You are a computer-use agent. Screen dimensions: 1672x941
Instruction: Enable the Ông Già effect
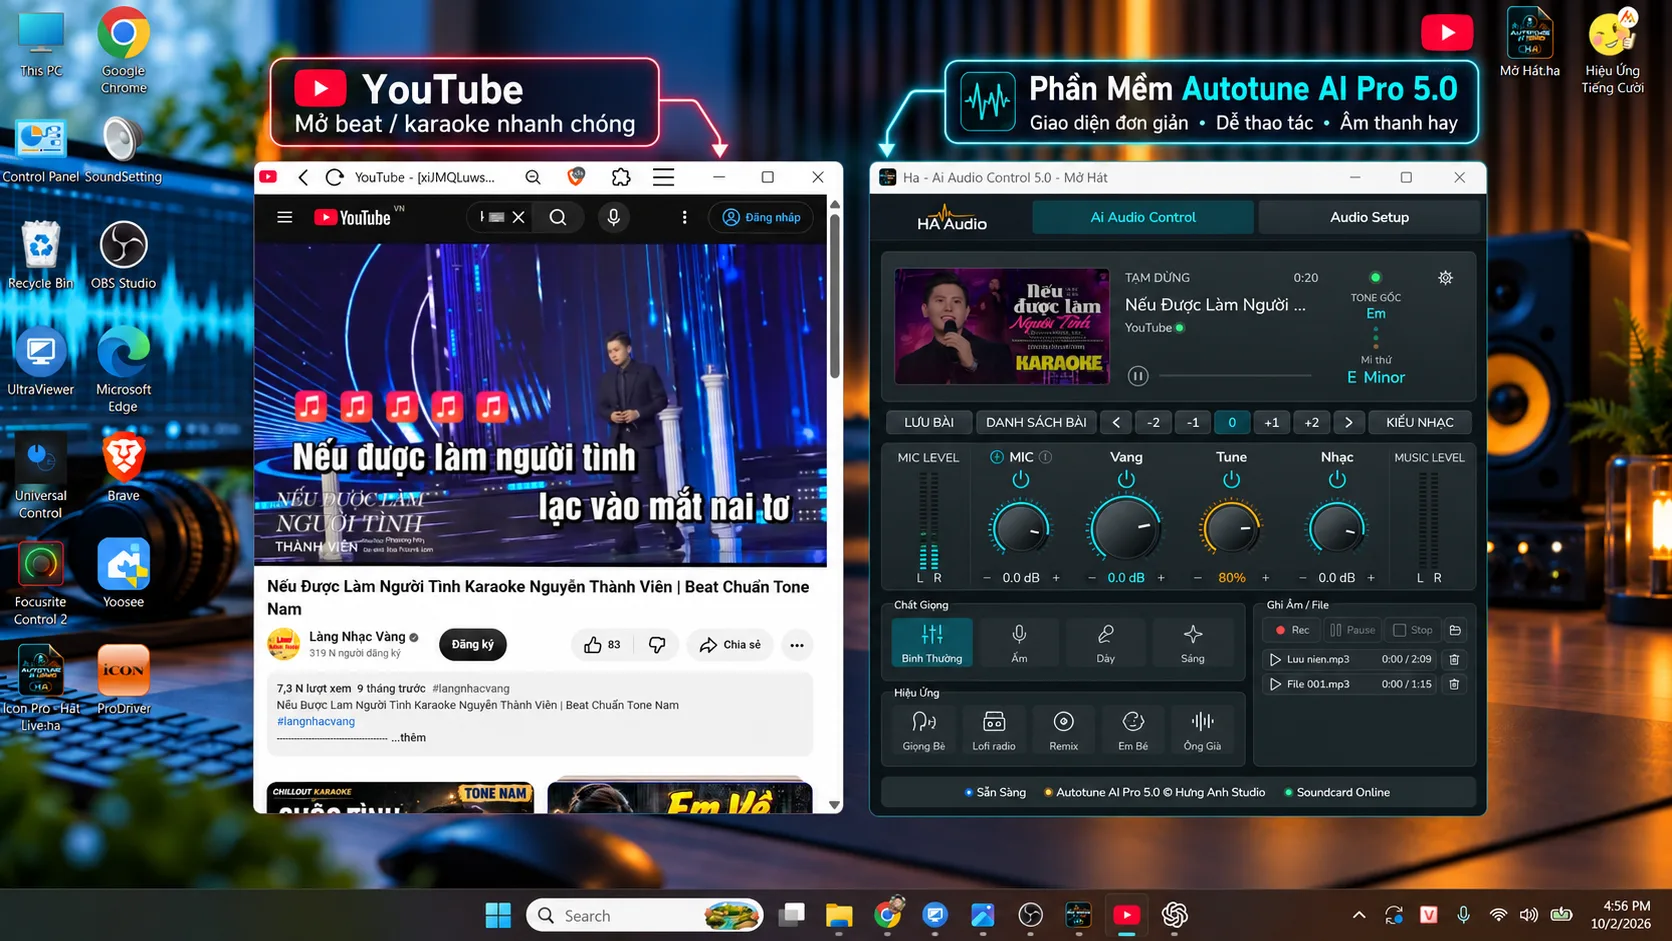click(1202, 730)
